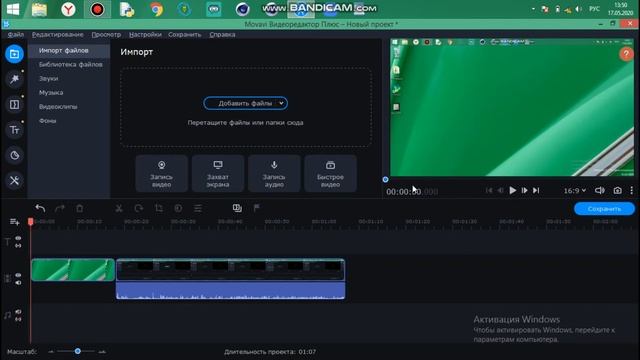Open the Справка menu

[222, 35]
